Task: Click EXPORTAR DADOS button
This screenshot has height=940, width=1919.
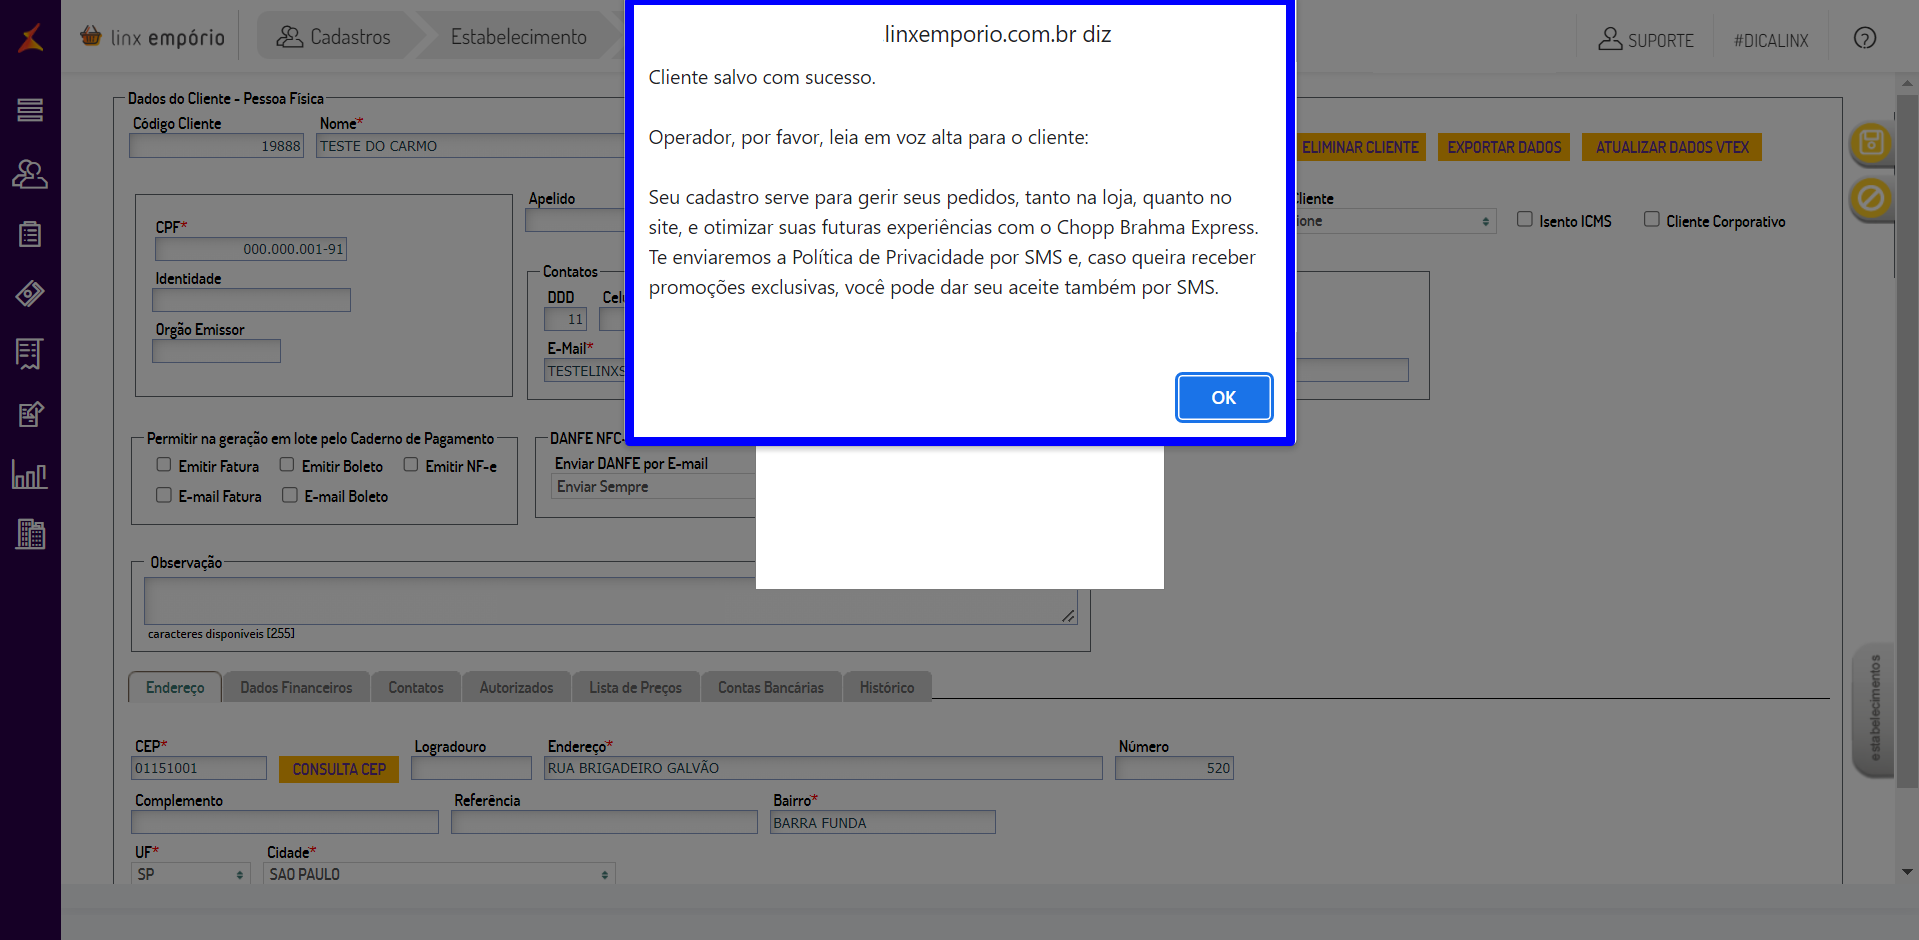Action: point(1504,147)
